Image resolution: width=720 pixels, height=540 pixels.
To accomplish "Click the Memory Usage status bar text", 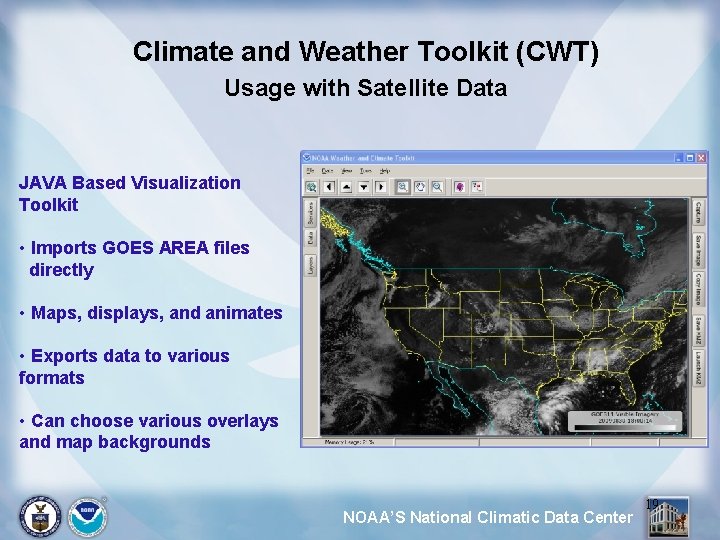I will coord(349,442).
